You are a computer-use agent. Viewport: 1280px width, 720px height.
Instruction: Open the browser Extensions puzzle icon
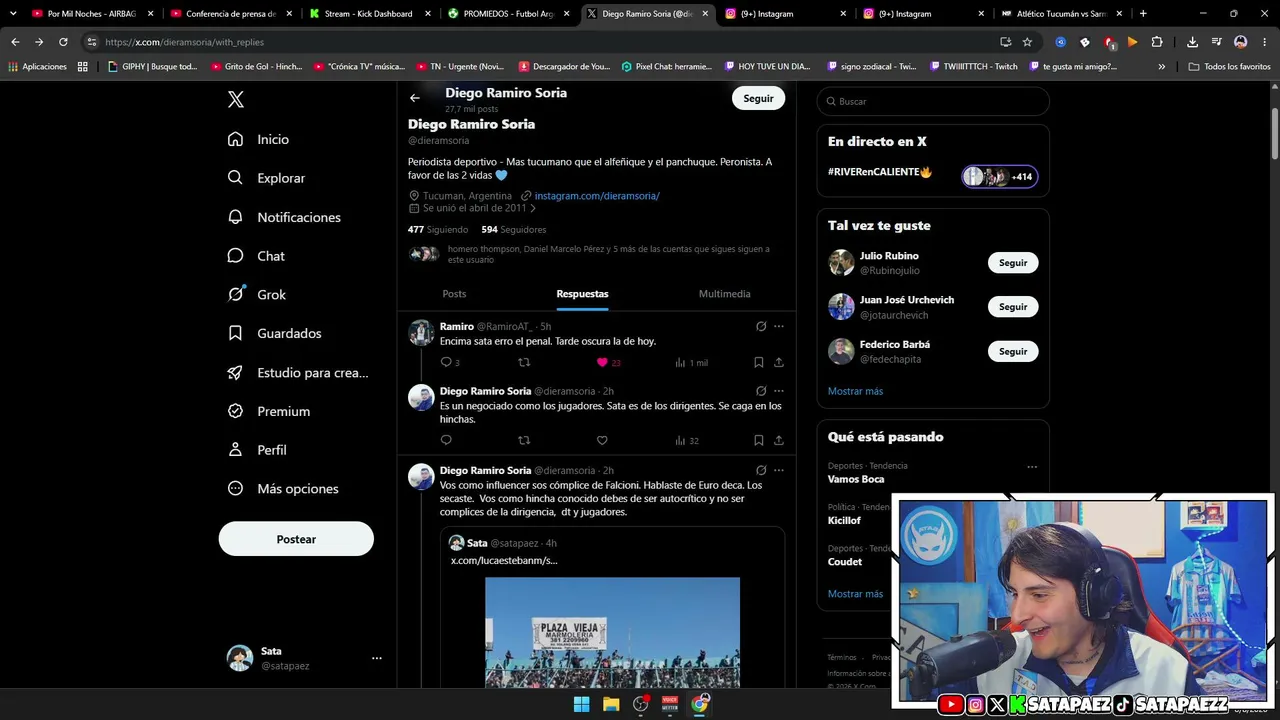[x=1157, y=42]
